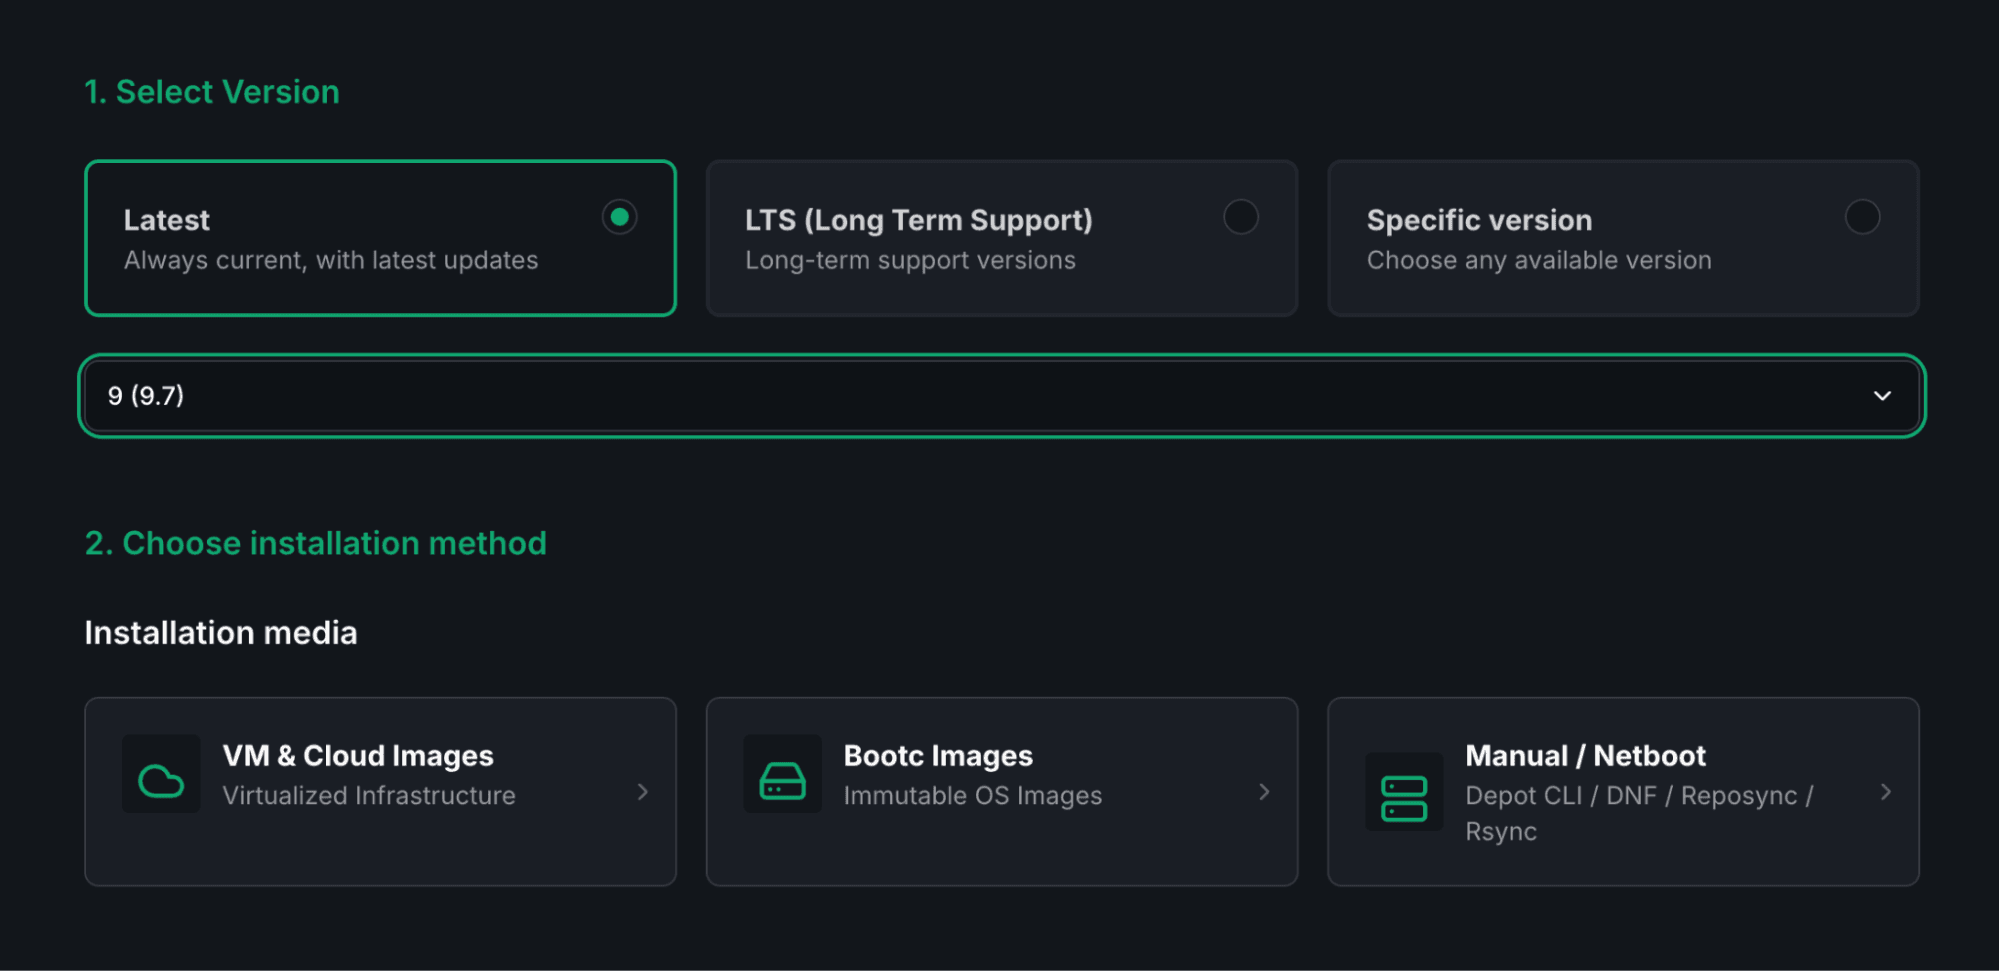
Task: Click the server stack icon beside Manual / Netboot
Action: 1403,798
